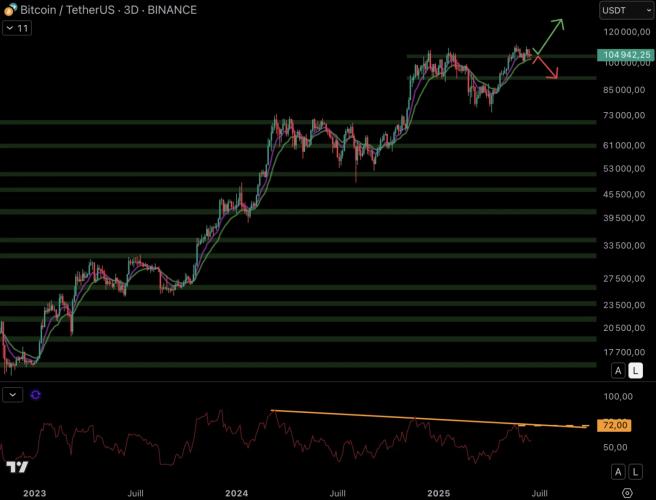656x500 pixels.
Task: Click the purple indicator icon in RSI pane
Action: pyautogui.click(x=36, y=395)
